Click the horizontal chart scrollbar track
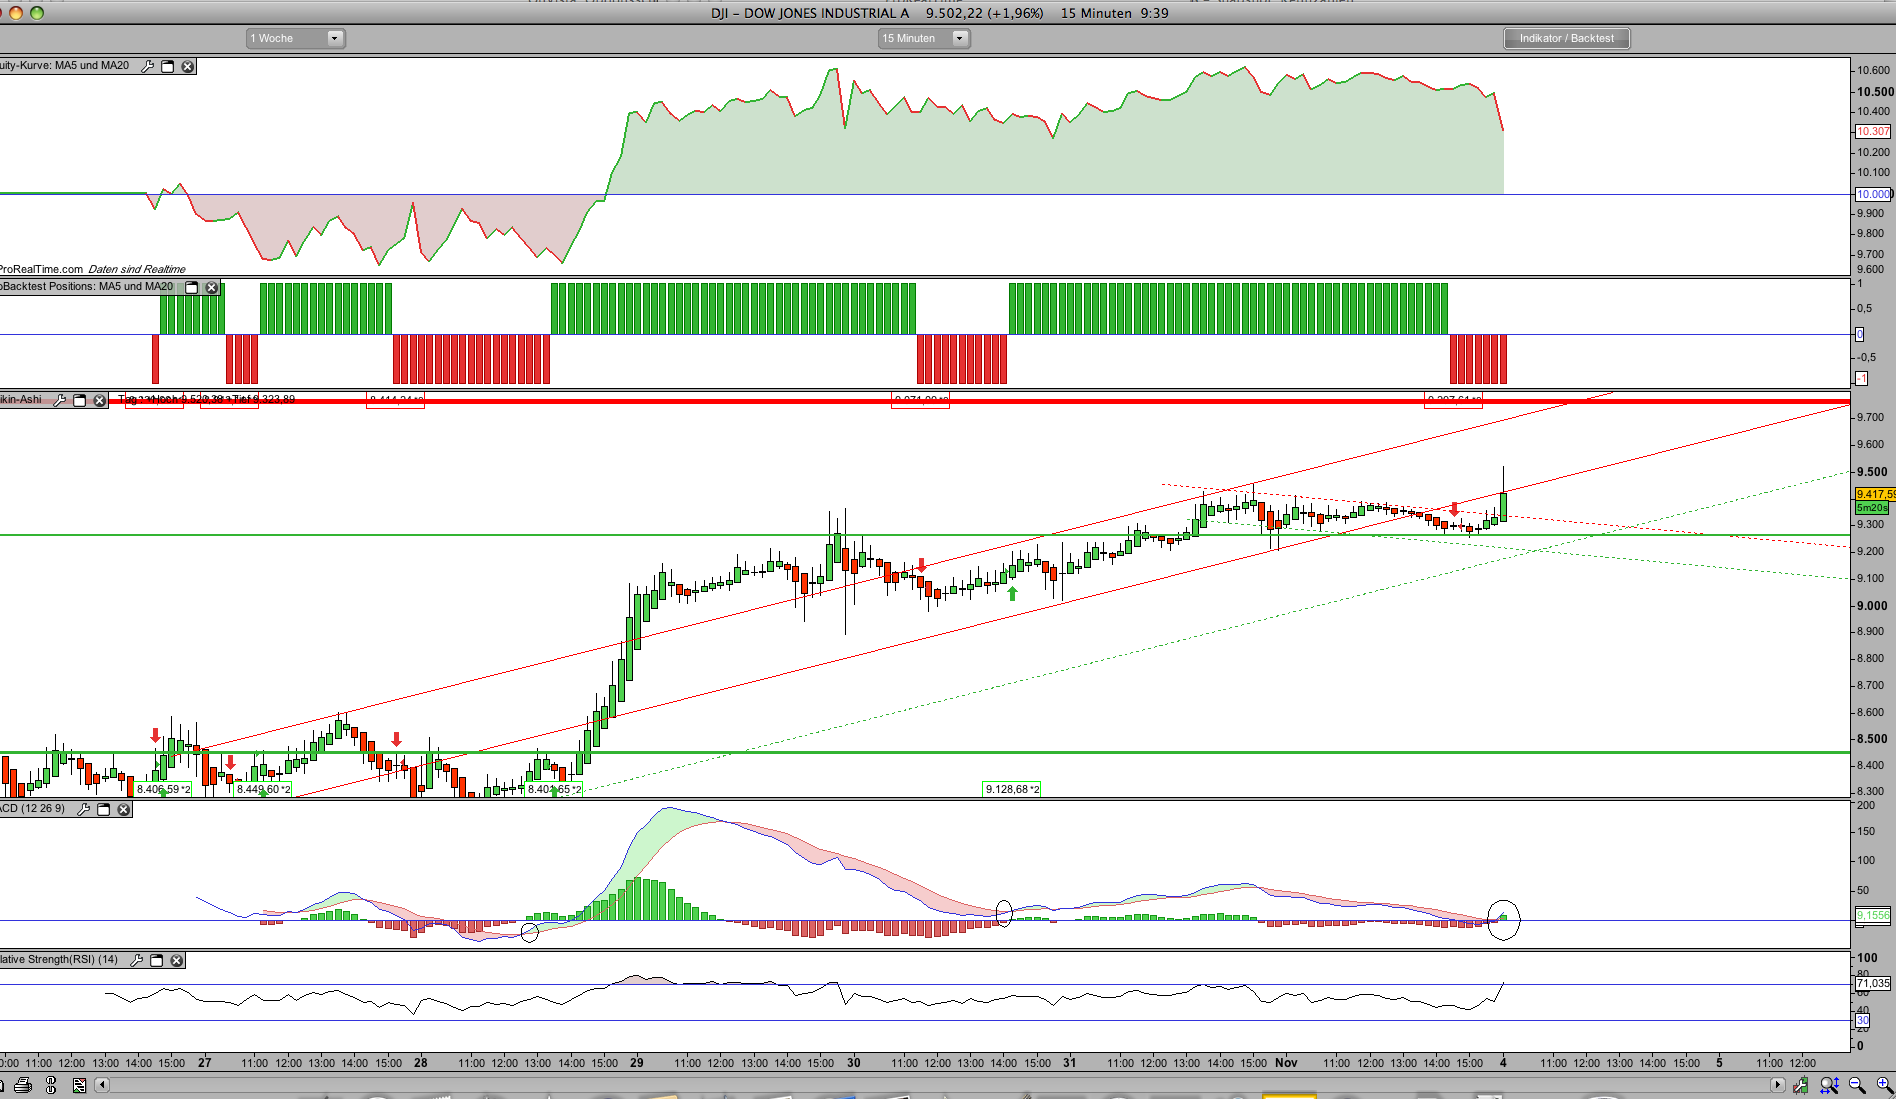Image resolution: width=1896 pixels, height=1099 pixels. click(939, 1085)
